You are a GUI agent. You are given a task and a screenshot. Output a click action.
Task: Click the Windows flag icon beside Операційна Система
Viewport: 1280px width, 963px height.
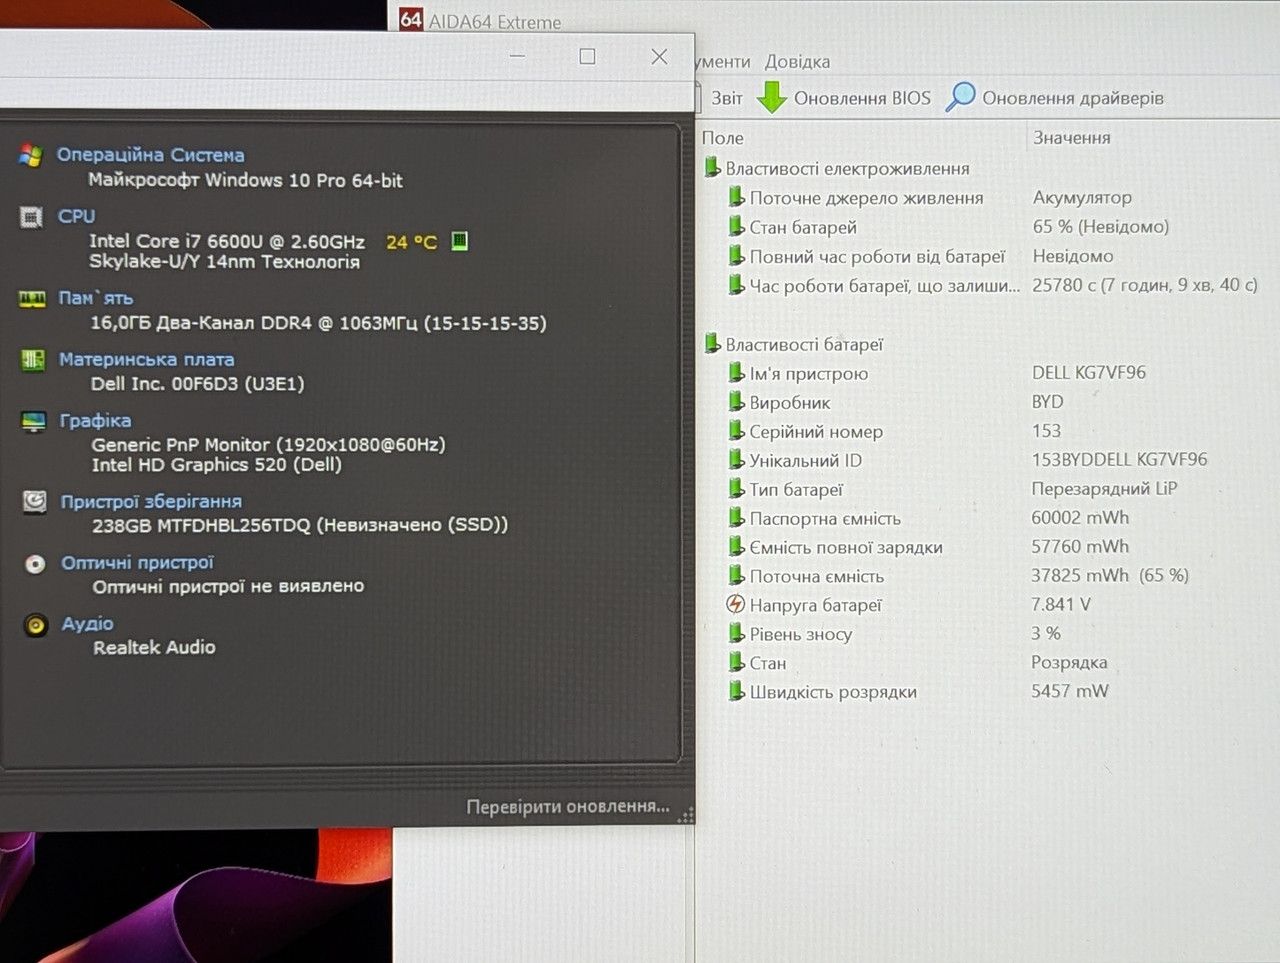[x=31, y=156]
